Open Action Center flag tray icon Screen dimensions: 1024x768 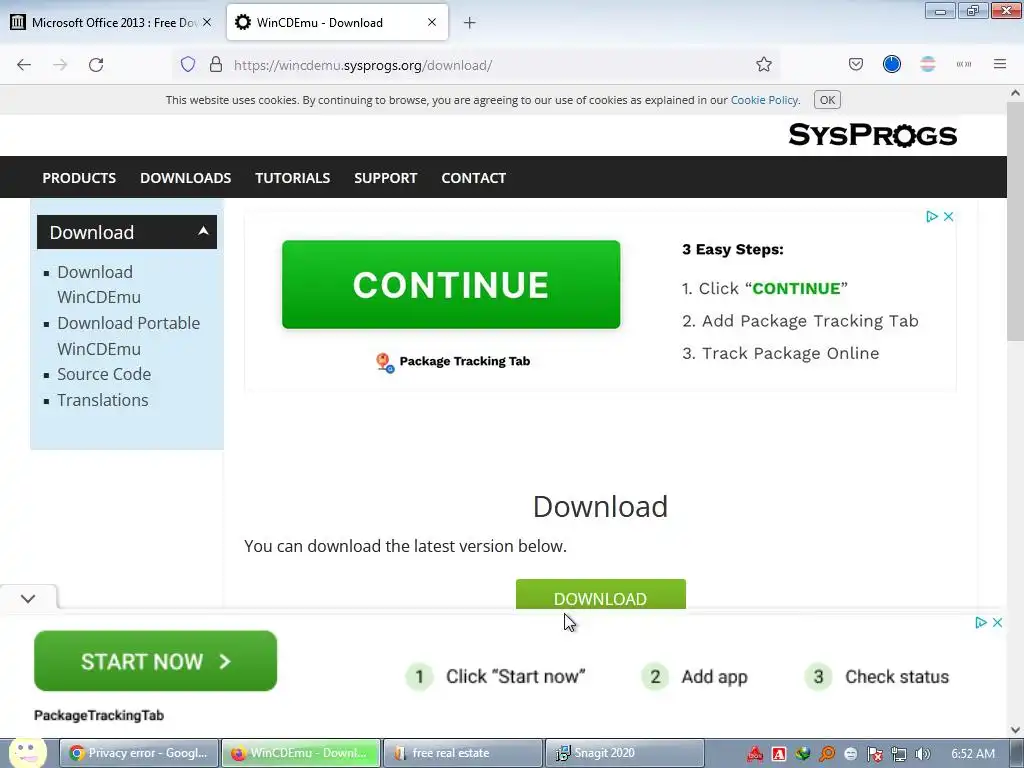[874, 754]
